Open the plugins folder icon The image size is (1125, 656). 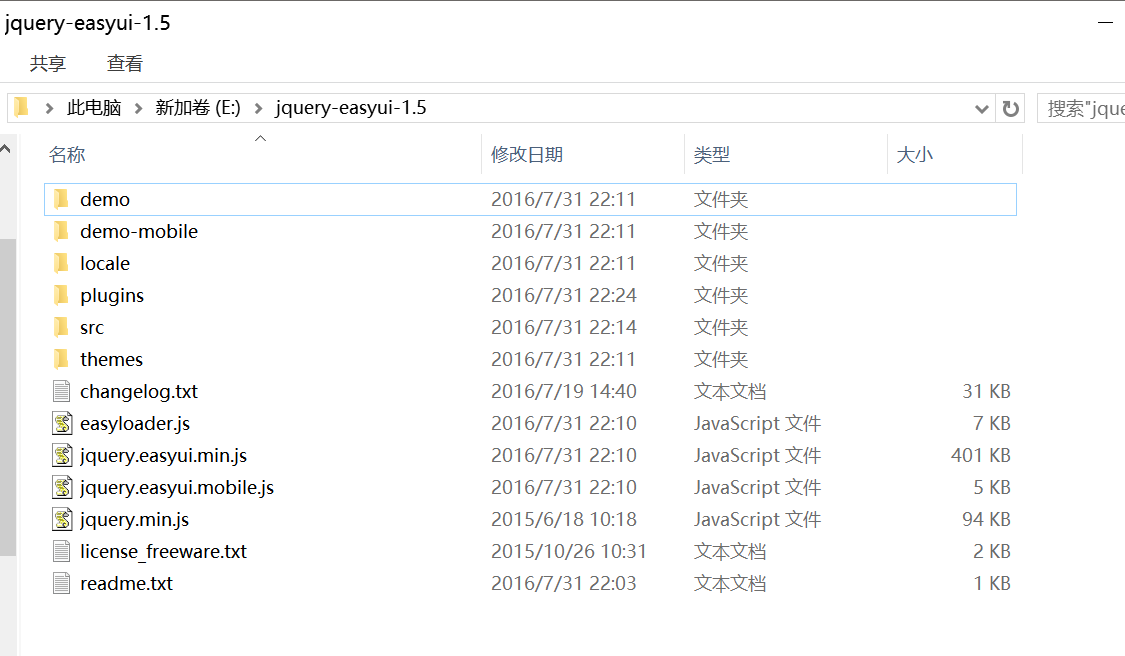[x=61, y=295]
